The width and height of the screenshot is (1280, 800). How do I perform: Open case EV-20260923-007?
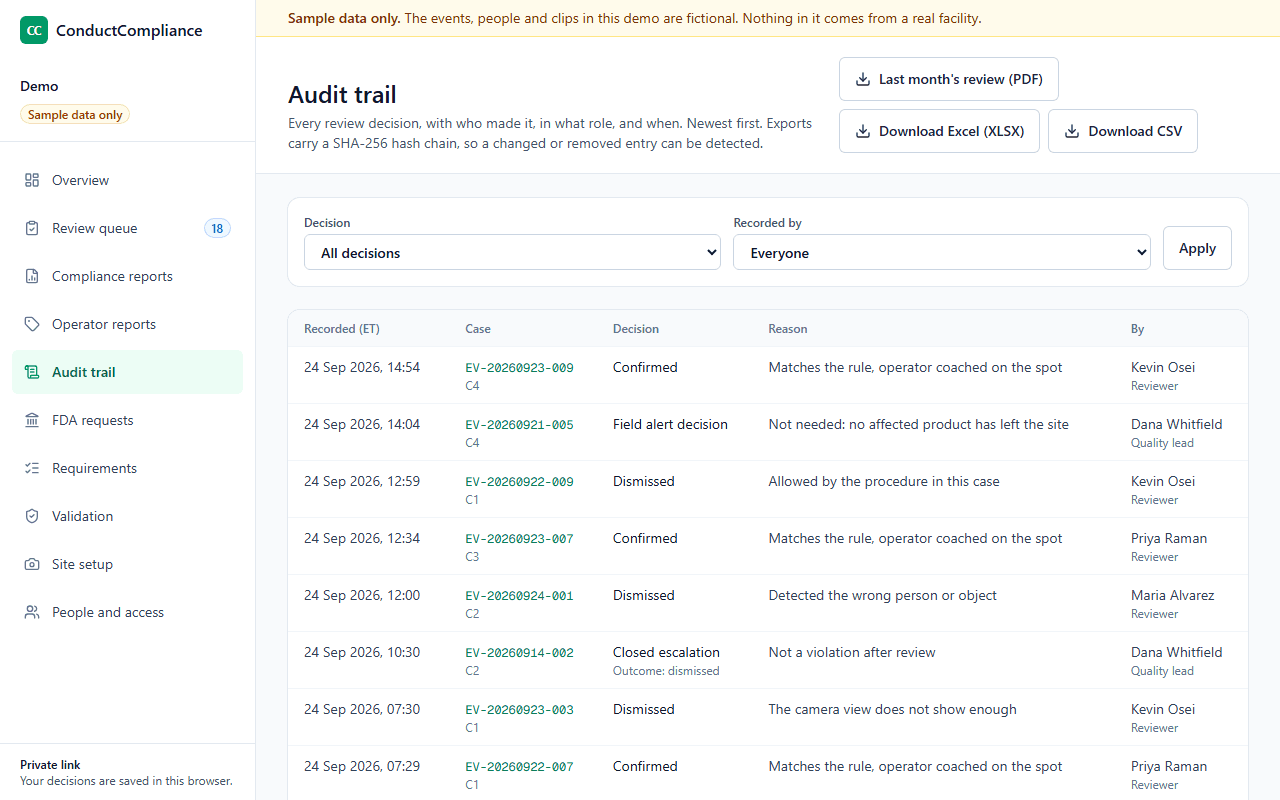click(519, 539)
